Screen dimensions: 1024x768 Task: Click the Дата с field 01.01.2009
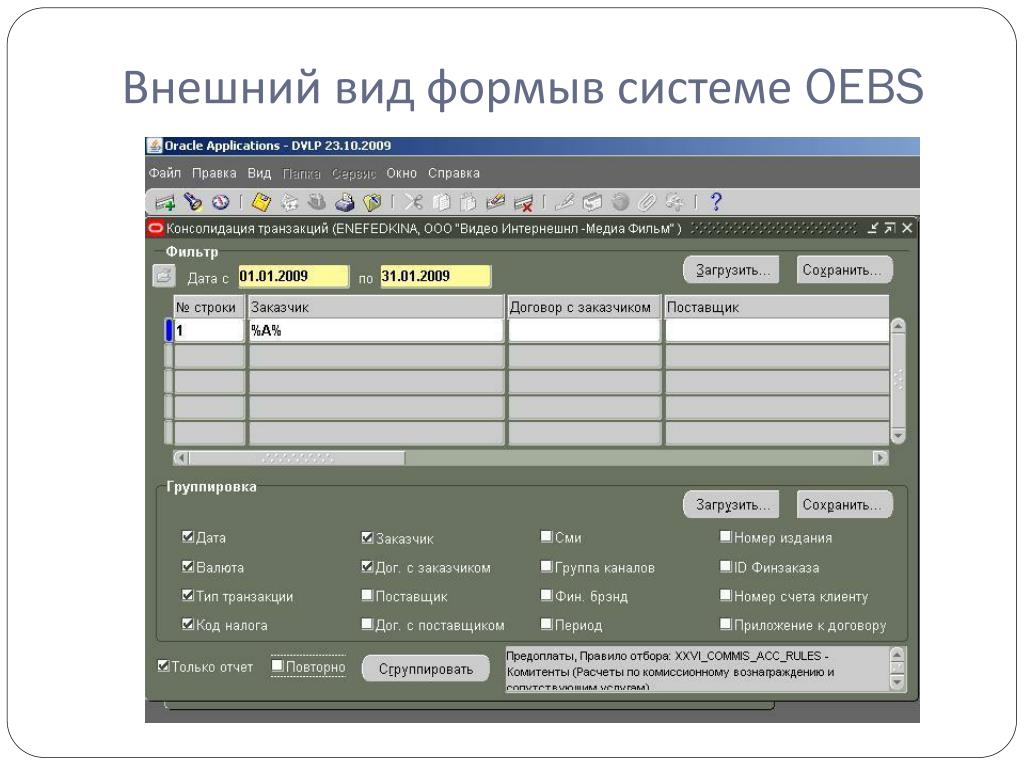(x=293, y=276)
